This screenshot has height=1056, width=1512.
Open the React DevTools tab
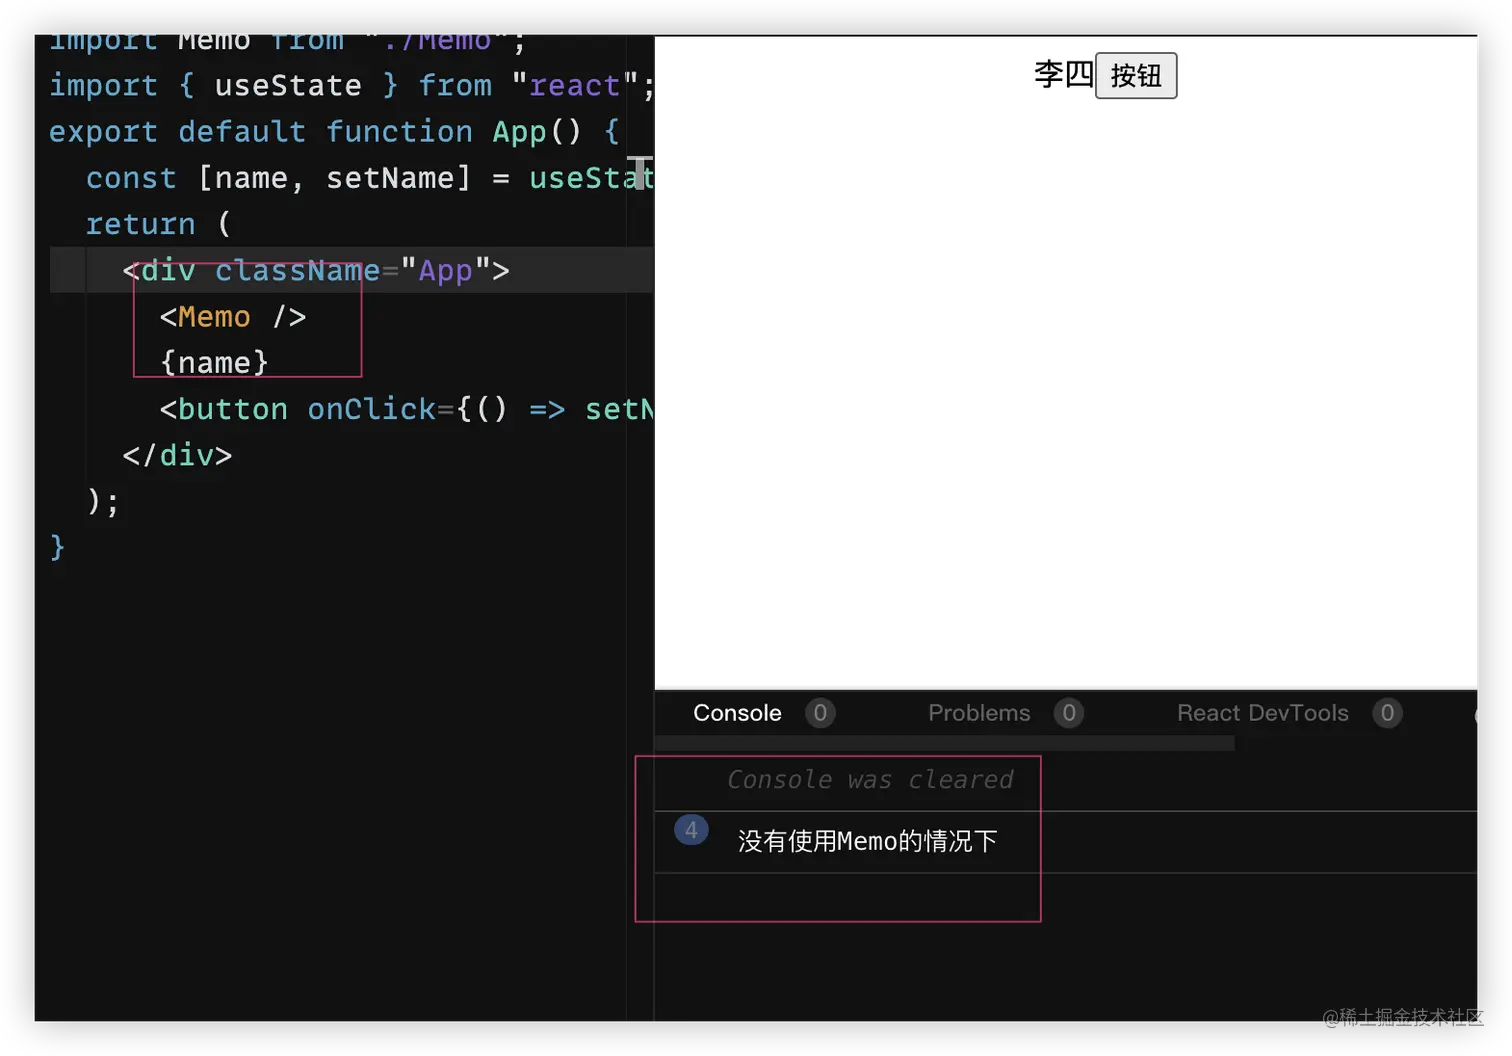(x=1263, y=713)
